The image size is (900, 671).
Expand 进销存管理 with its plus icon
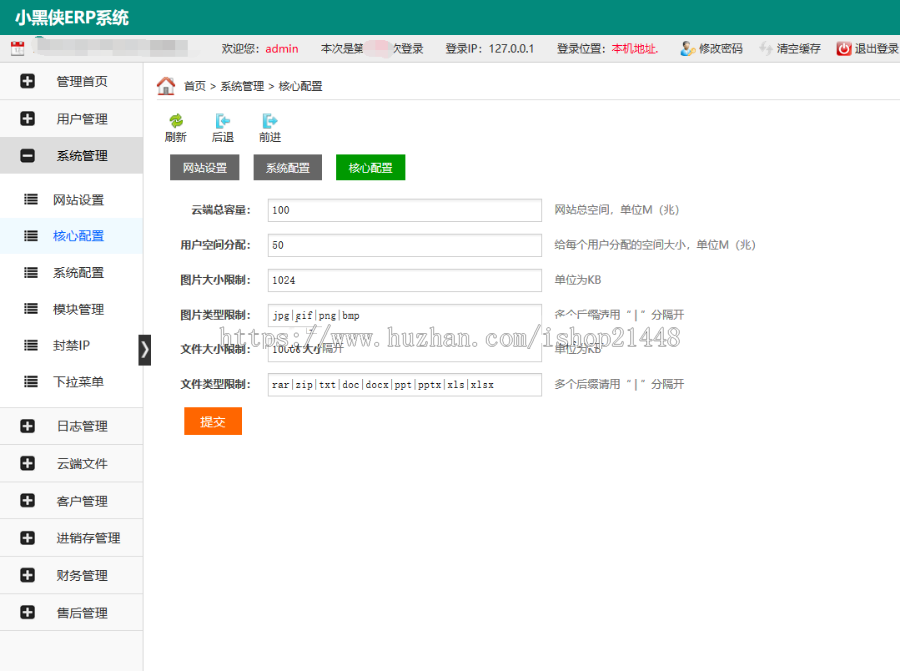tap(28, 538)
